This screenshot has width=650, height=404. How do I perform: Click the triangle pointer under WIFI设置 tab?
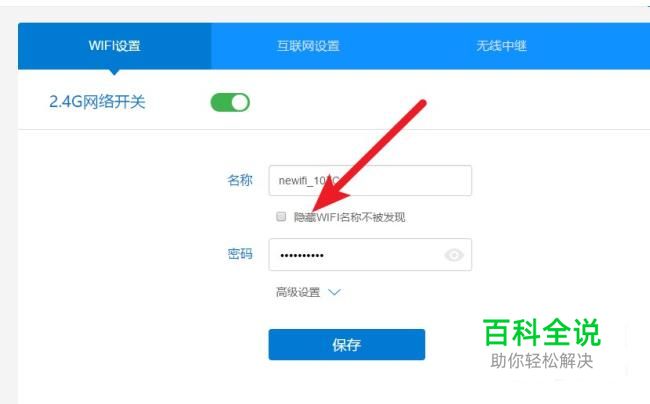[x=114, y=72]
